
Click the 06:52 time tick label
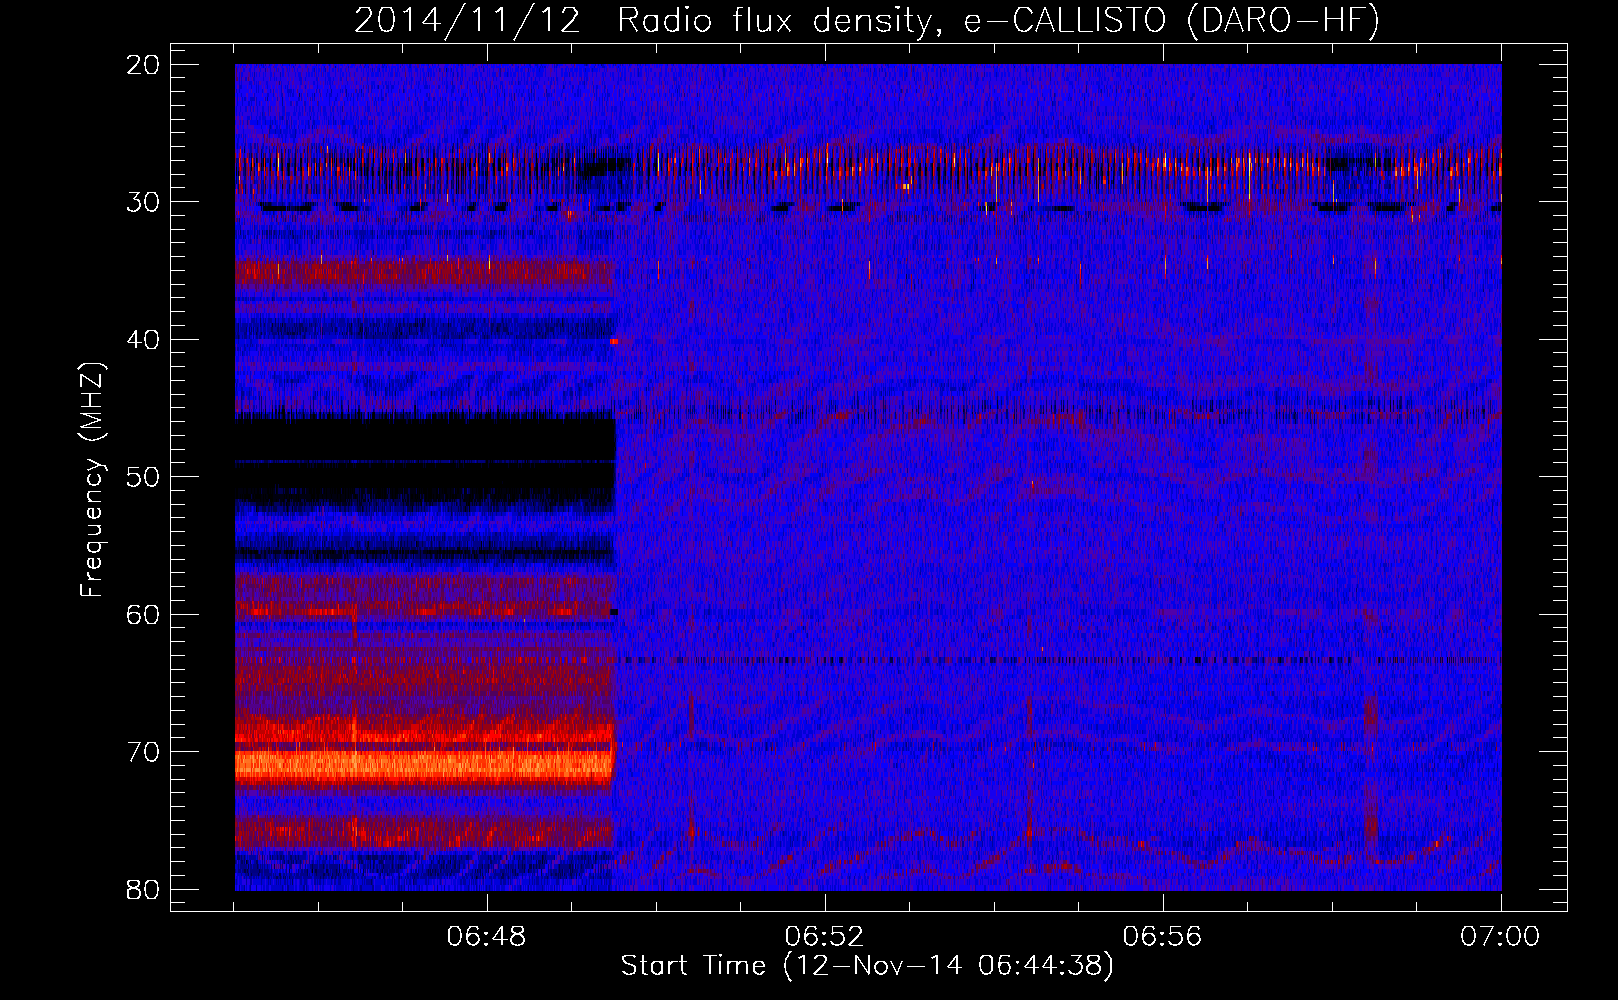[825, 937]
